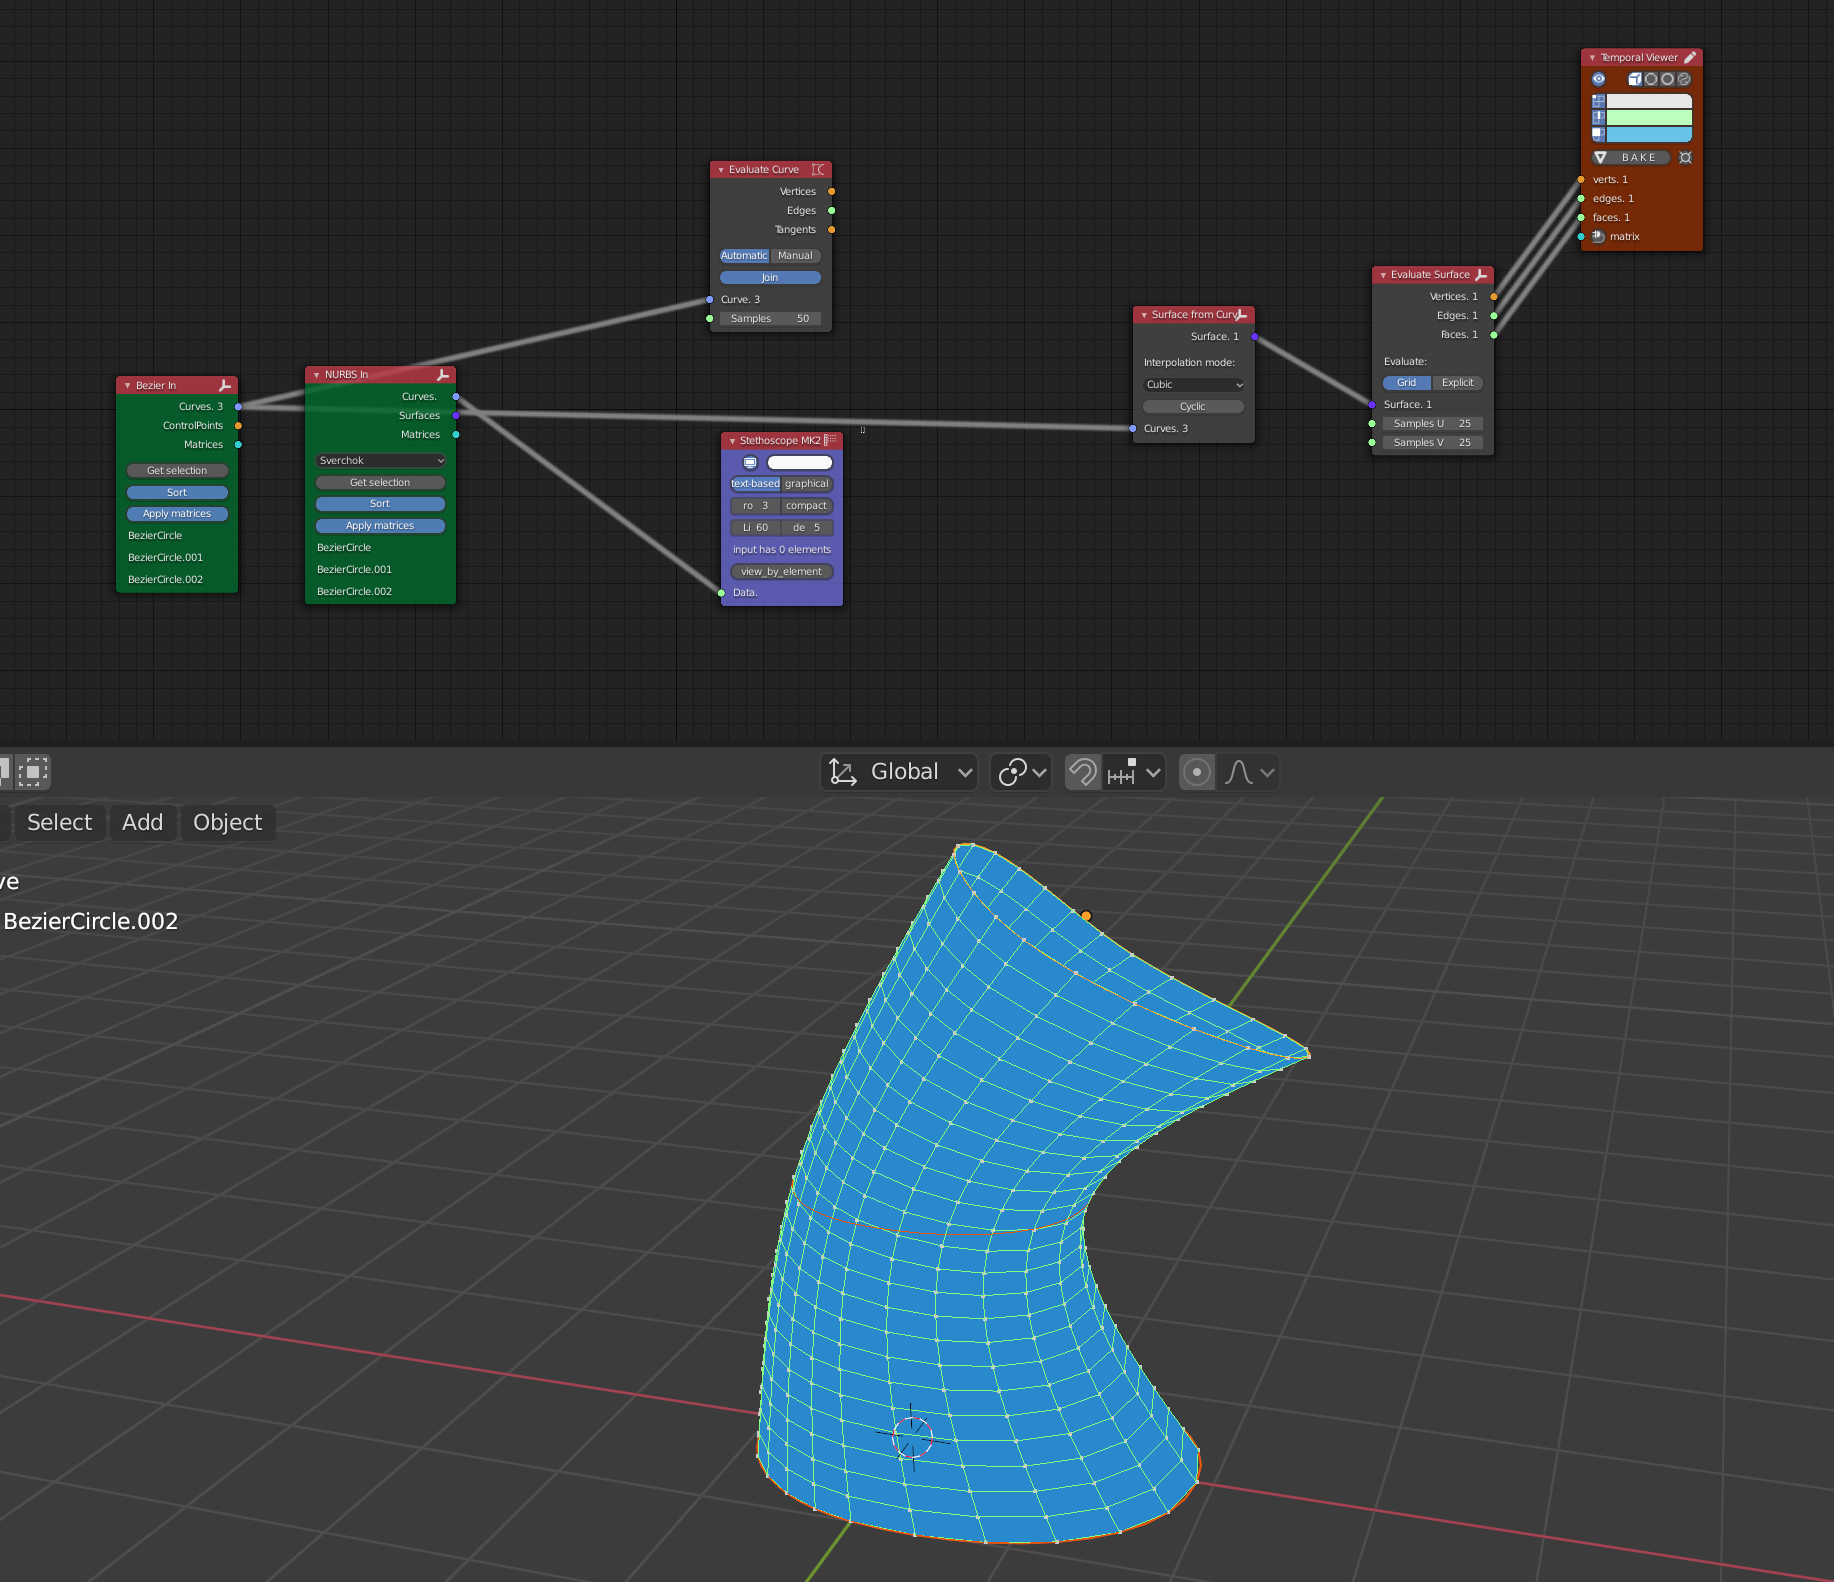Toggle proportional editing circle icon

pyautogui.click(x=1196, y=772)
